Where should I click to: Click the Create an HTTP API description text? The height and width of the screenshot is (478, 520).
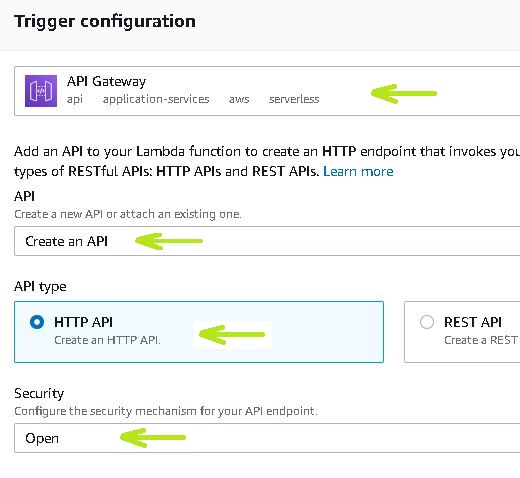click(x=107, y=340)
